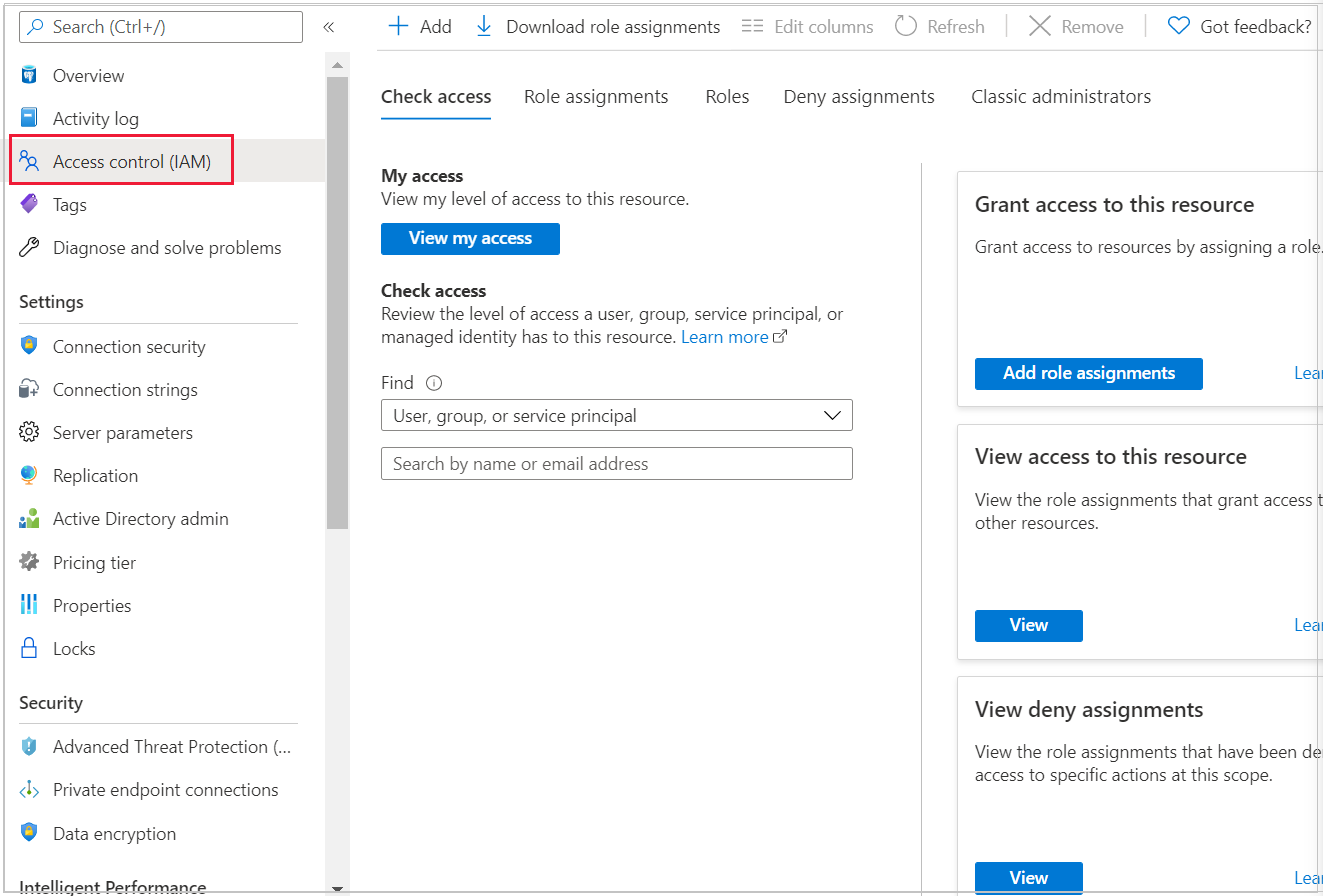Click the Overview sidebar icon
This screenshot has width=1323, height=896.
(x=29, y=76)
